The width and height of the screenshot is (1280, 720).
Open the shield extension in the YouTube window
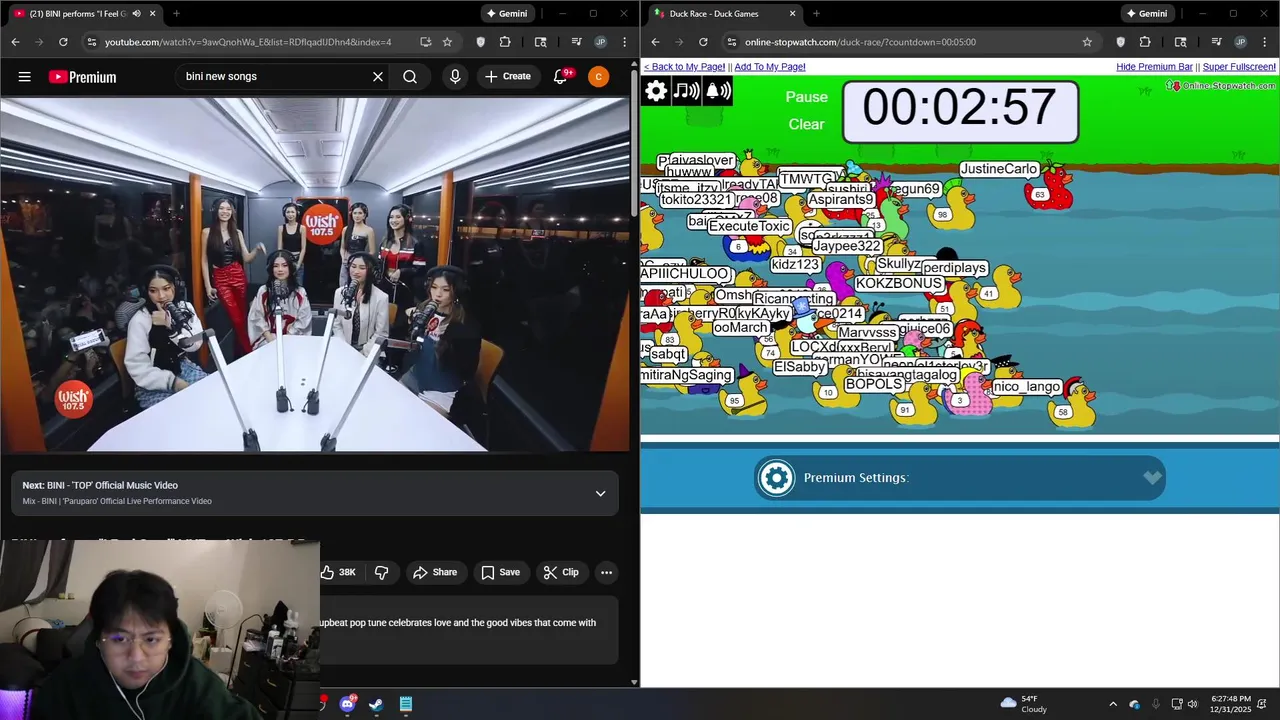point(481,42)
